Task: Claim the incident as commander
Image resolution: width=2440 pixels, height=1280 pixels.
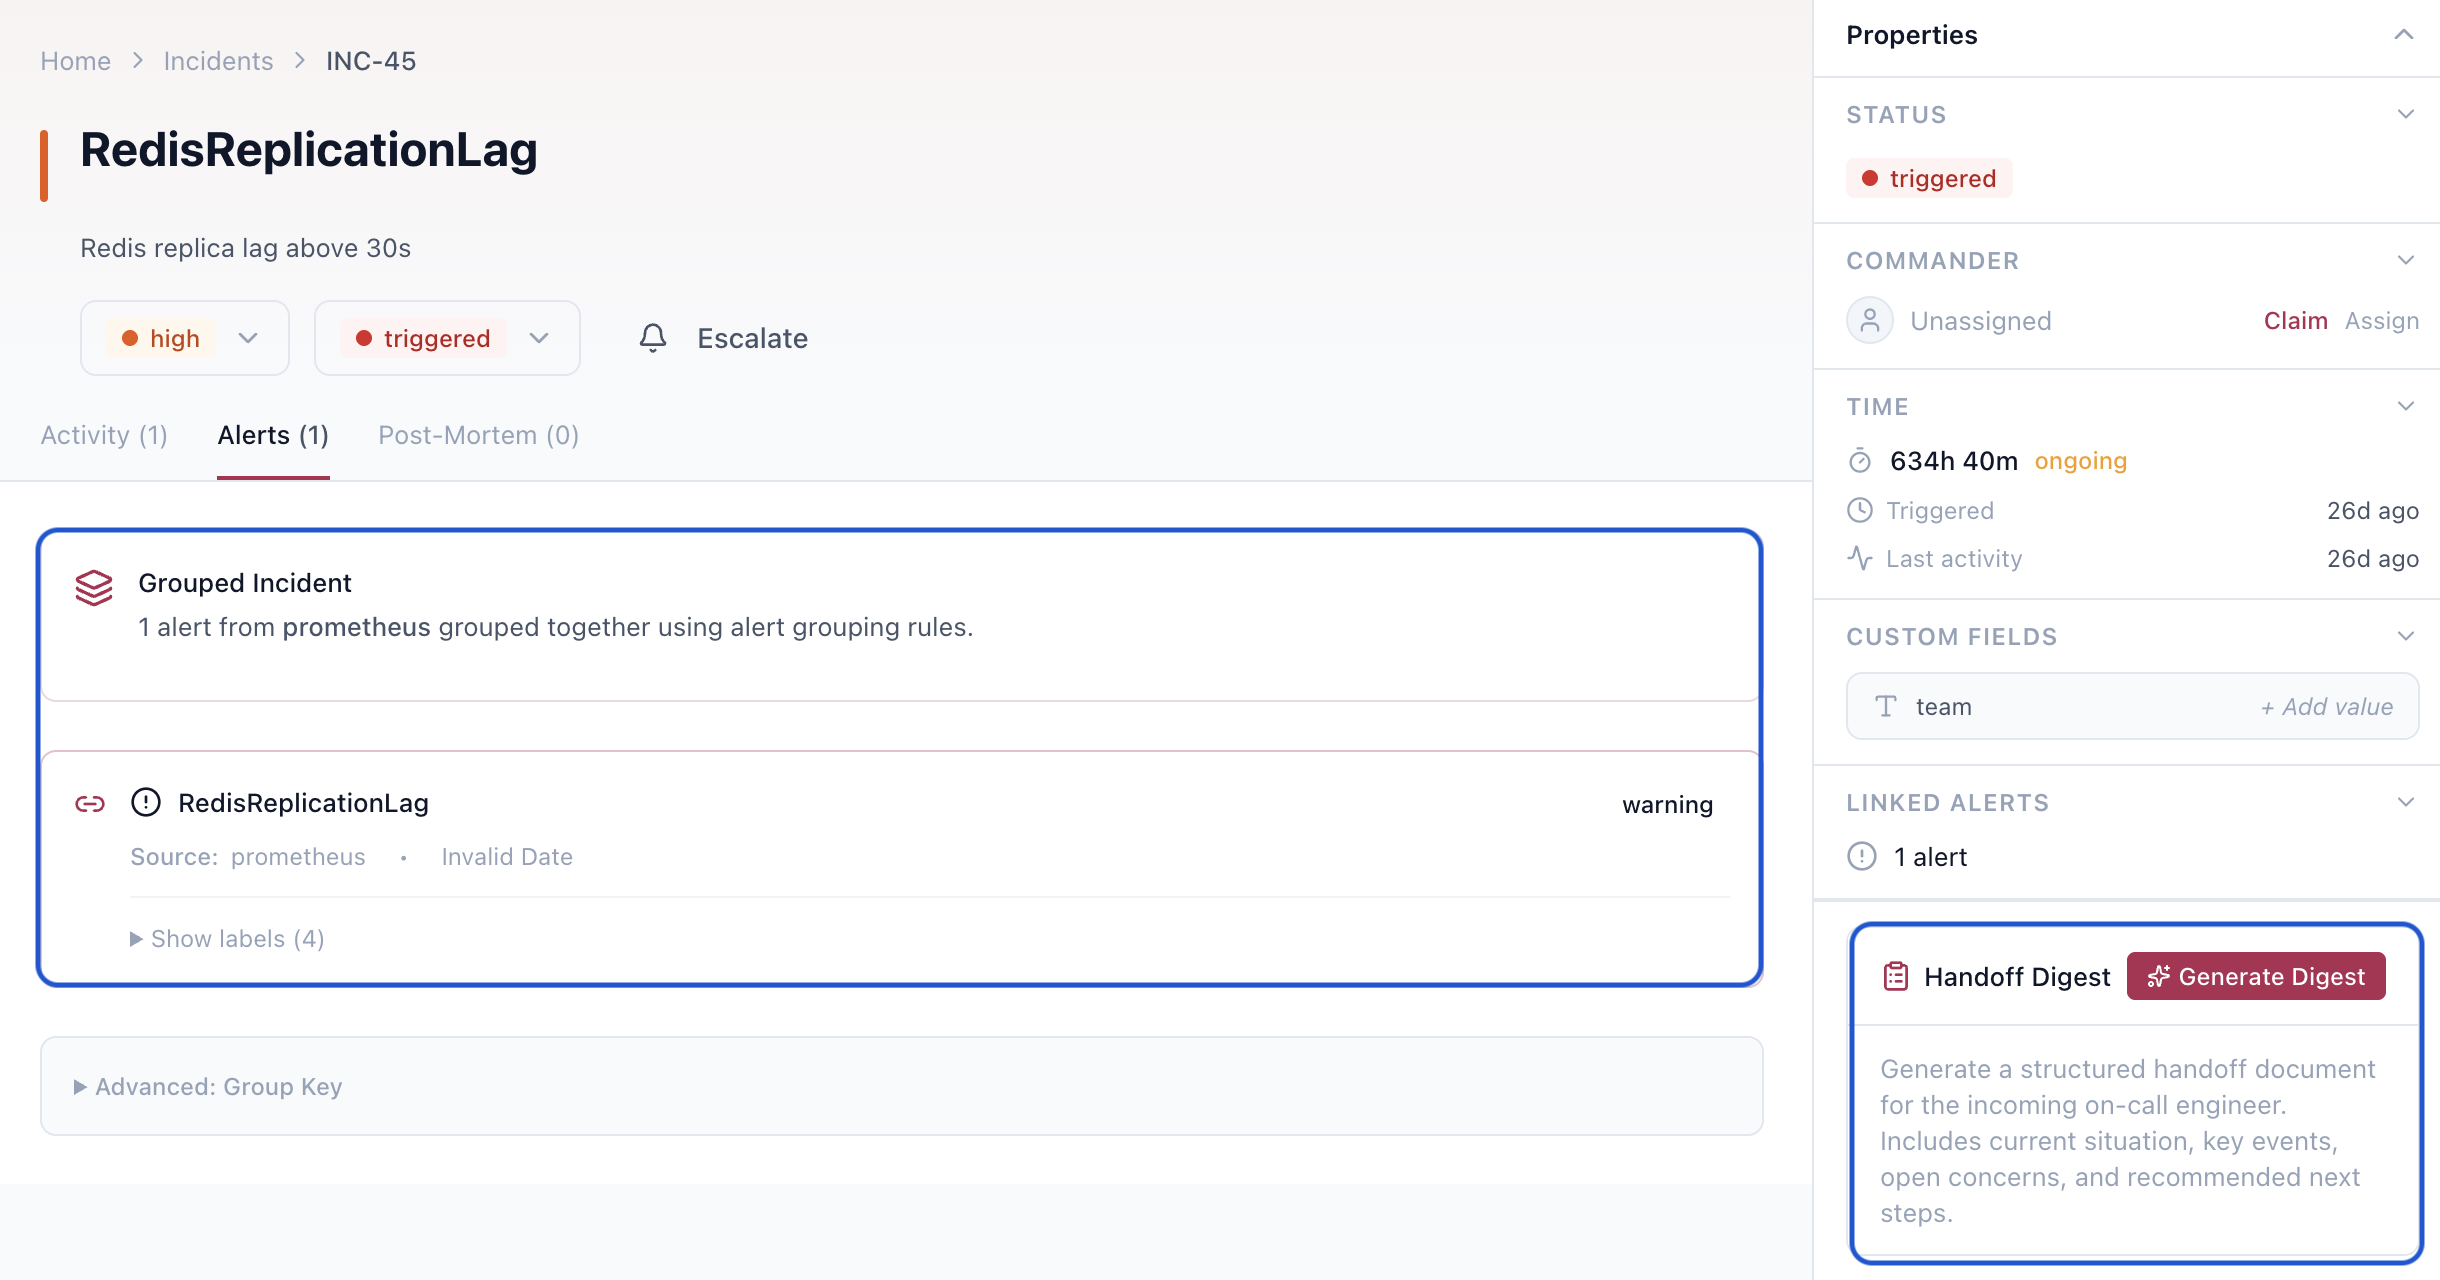Action: 2295,321
